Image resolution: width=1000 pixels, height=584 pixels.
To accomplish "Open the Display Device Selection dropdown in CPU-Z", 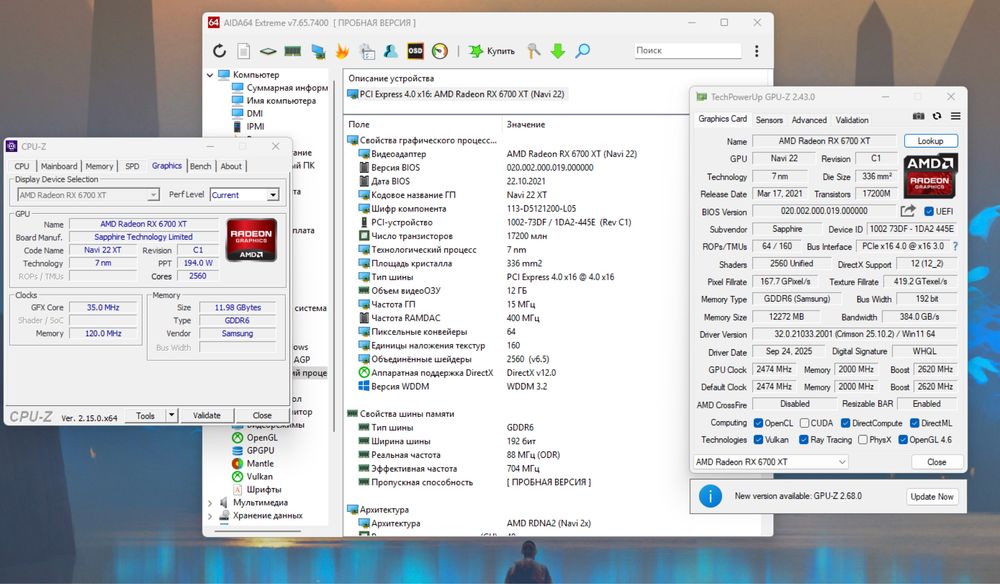I will click(87, 194).
